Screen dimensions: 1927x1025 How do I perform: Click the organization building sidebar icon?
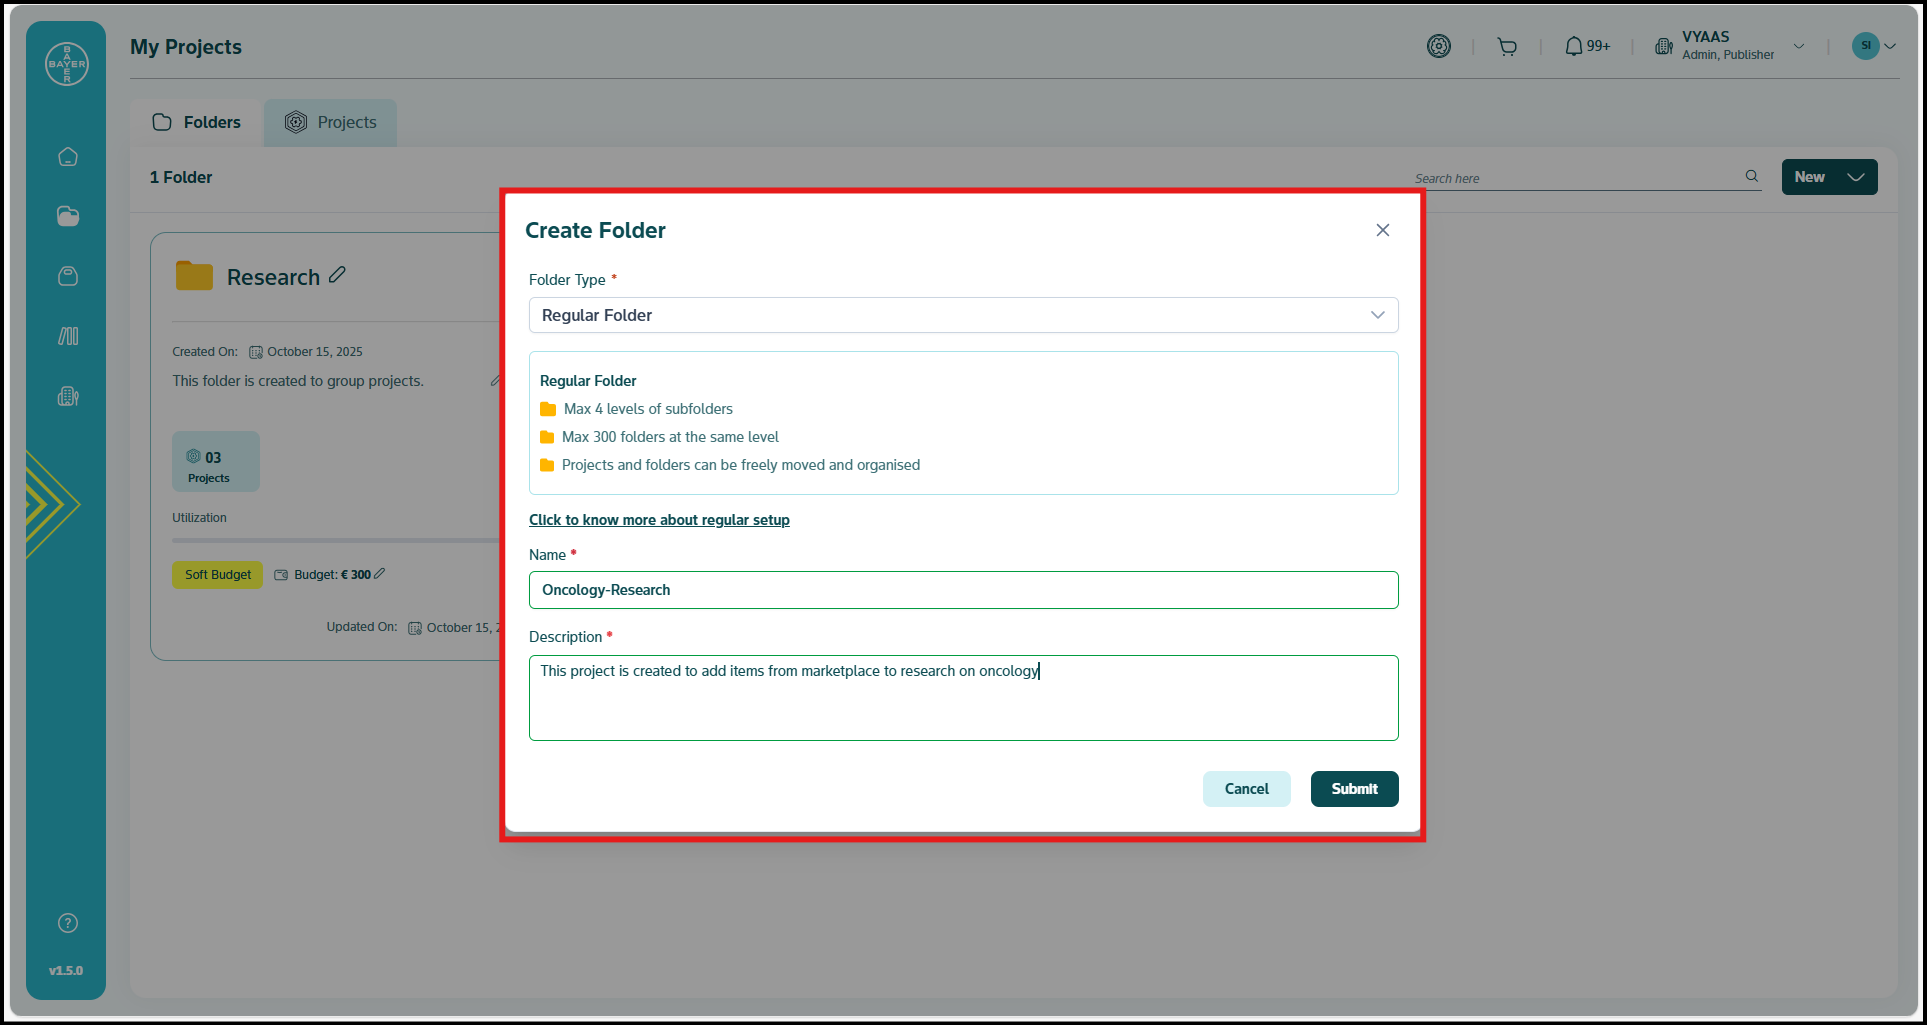[x=68, y=396]
